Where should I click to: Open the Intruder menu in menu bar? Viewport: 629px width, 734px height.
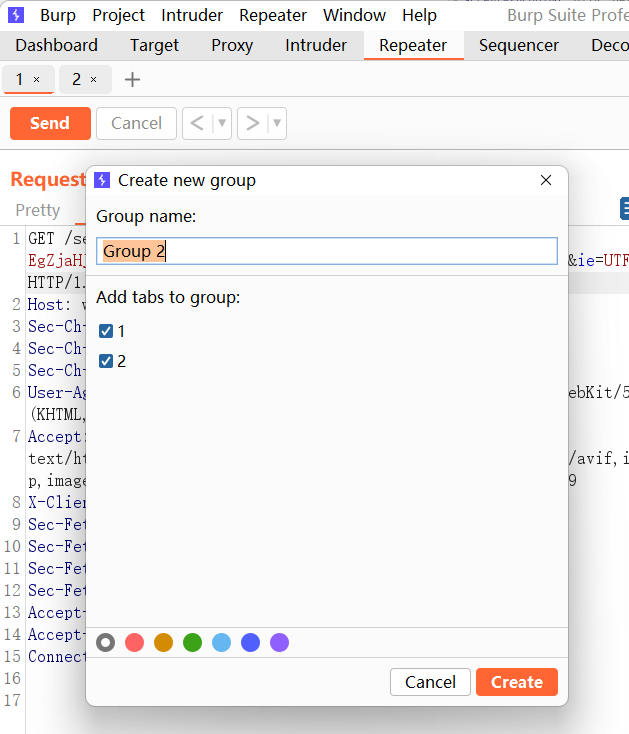[x=192, y=15]
